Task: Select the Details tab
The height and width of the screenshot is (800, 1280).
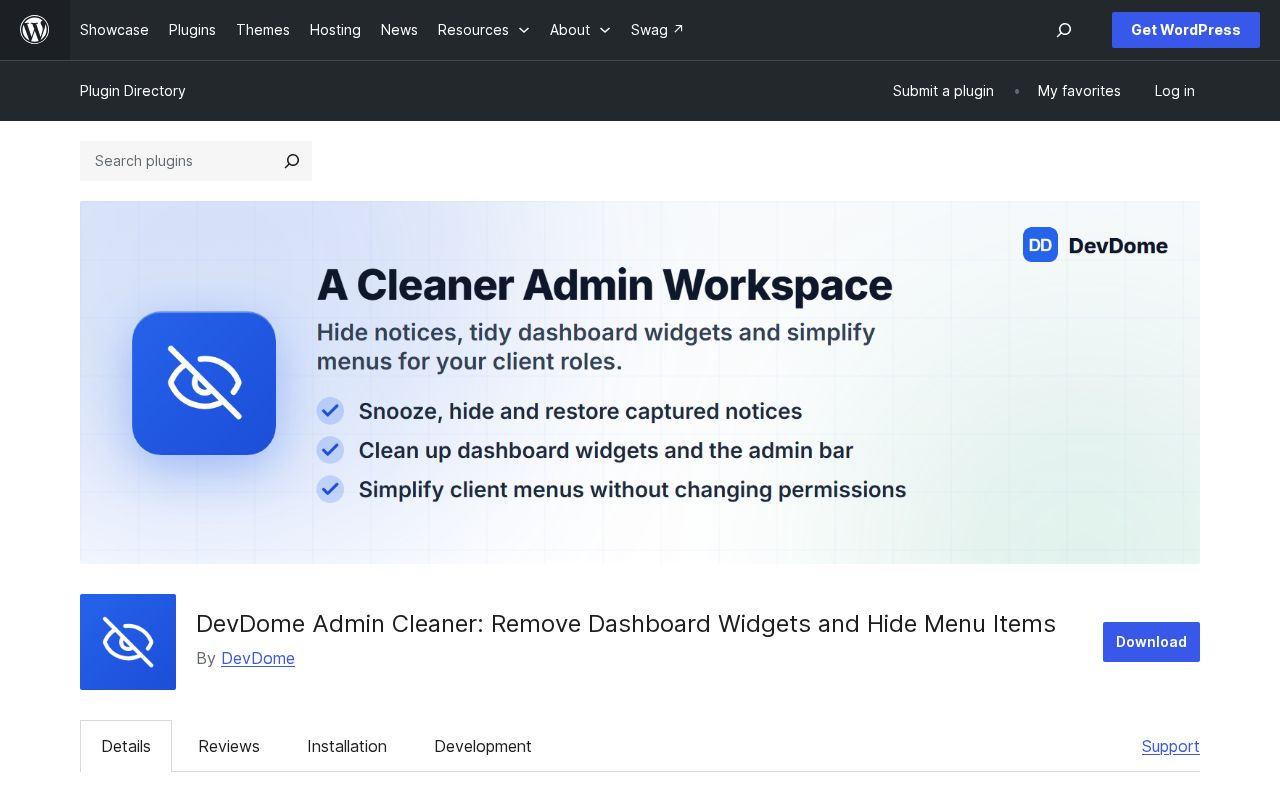Action: [126, 746]
